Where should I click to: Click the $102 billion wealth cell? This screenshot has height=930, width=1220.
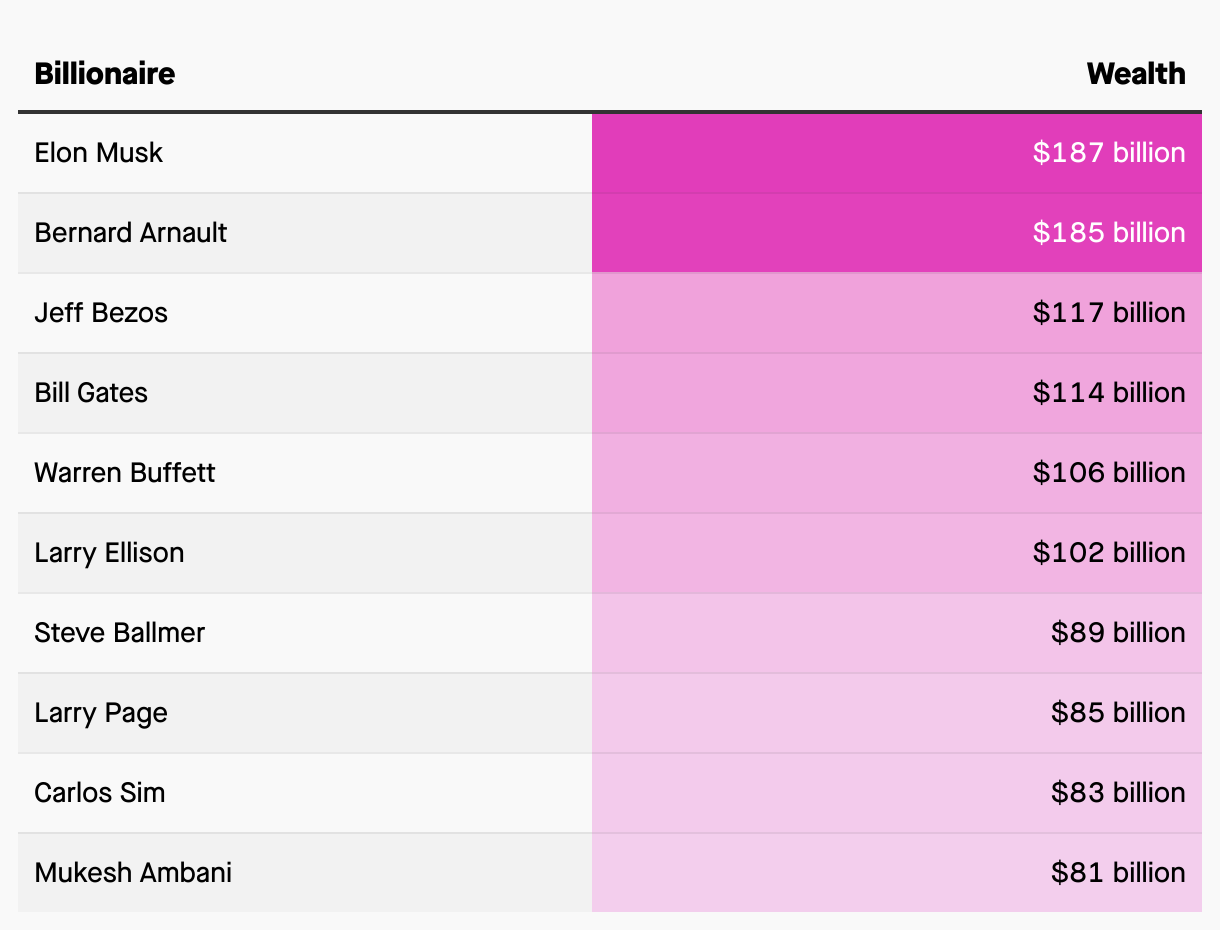[1108, 553]
